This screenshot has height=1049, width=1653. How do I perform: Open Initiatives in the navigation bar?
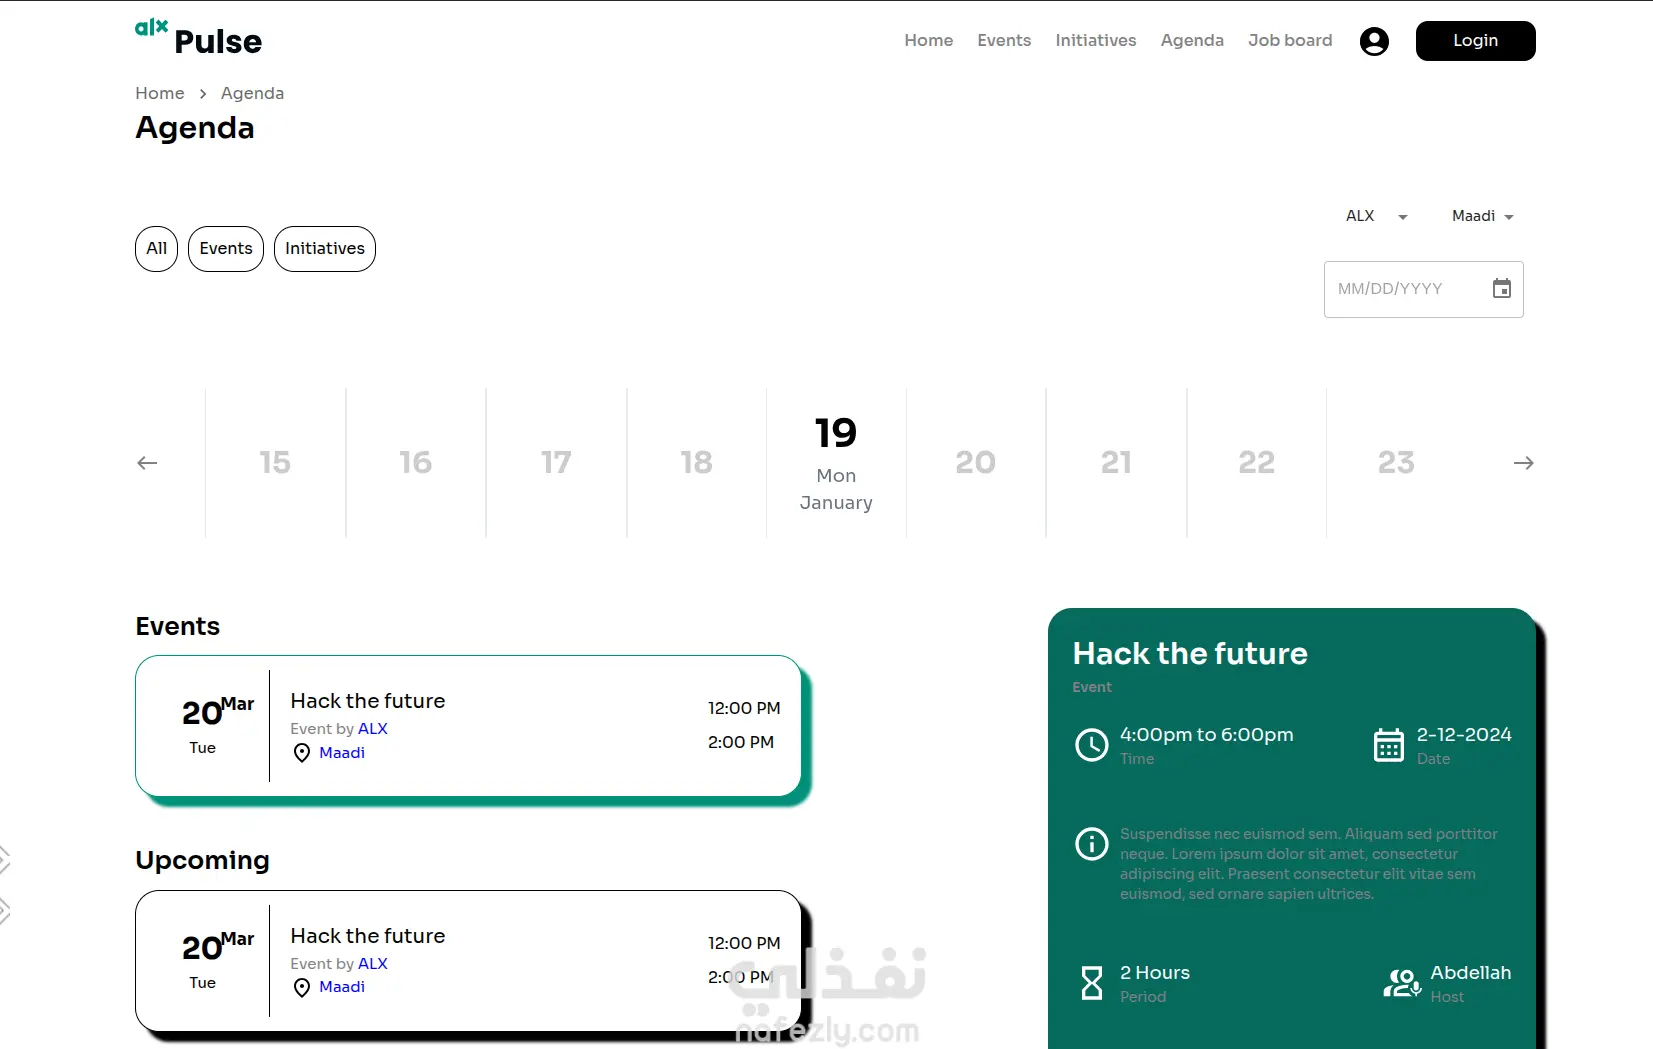click(1096, 41)
